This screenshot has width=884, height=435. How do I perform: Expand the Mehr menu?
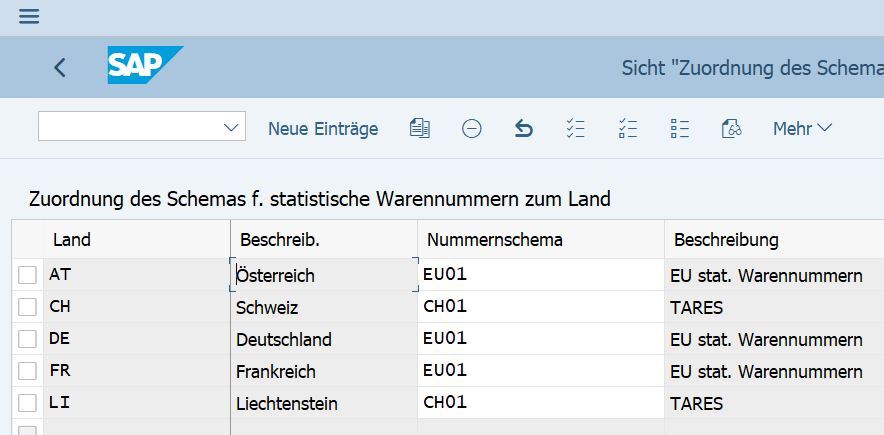click(802, 128)
